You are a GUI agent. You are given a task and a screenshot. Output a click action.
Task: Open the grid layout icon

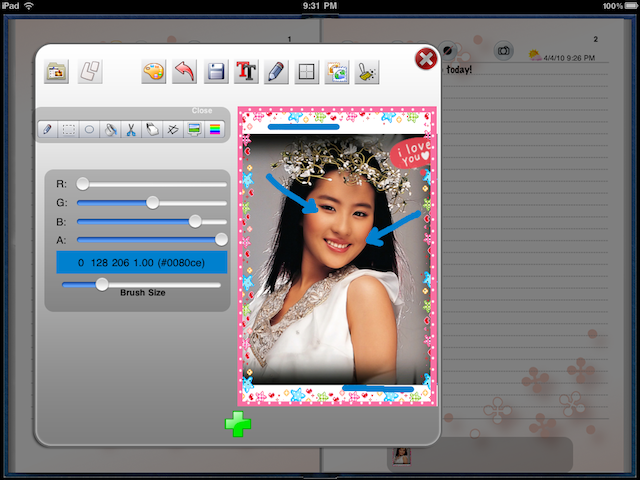tap(306, 71)
